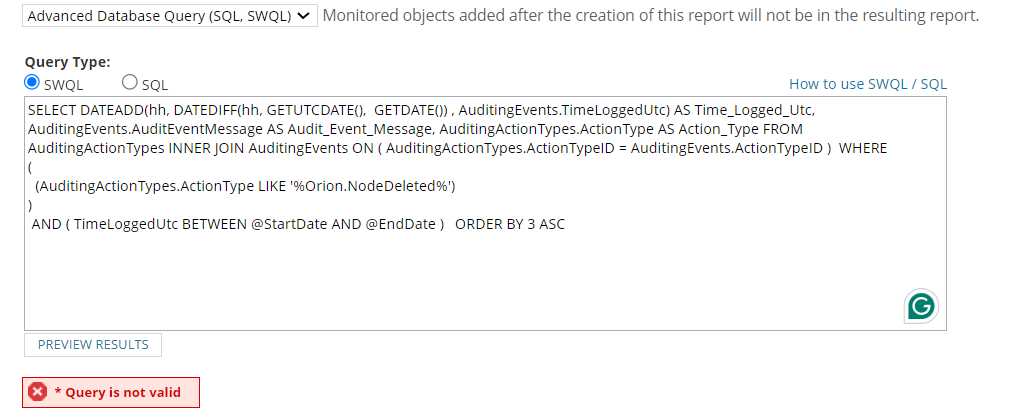
Task: Click the SWQL radio label text
Action: [x=64, y=85]
